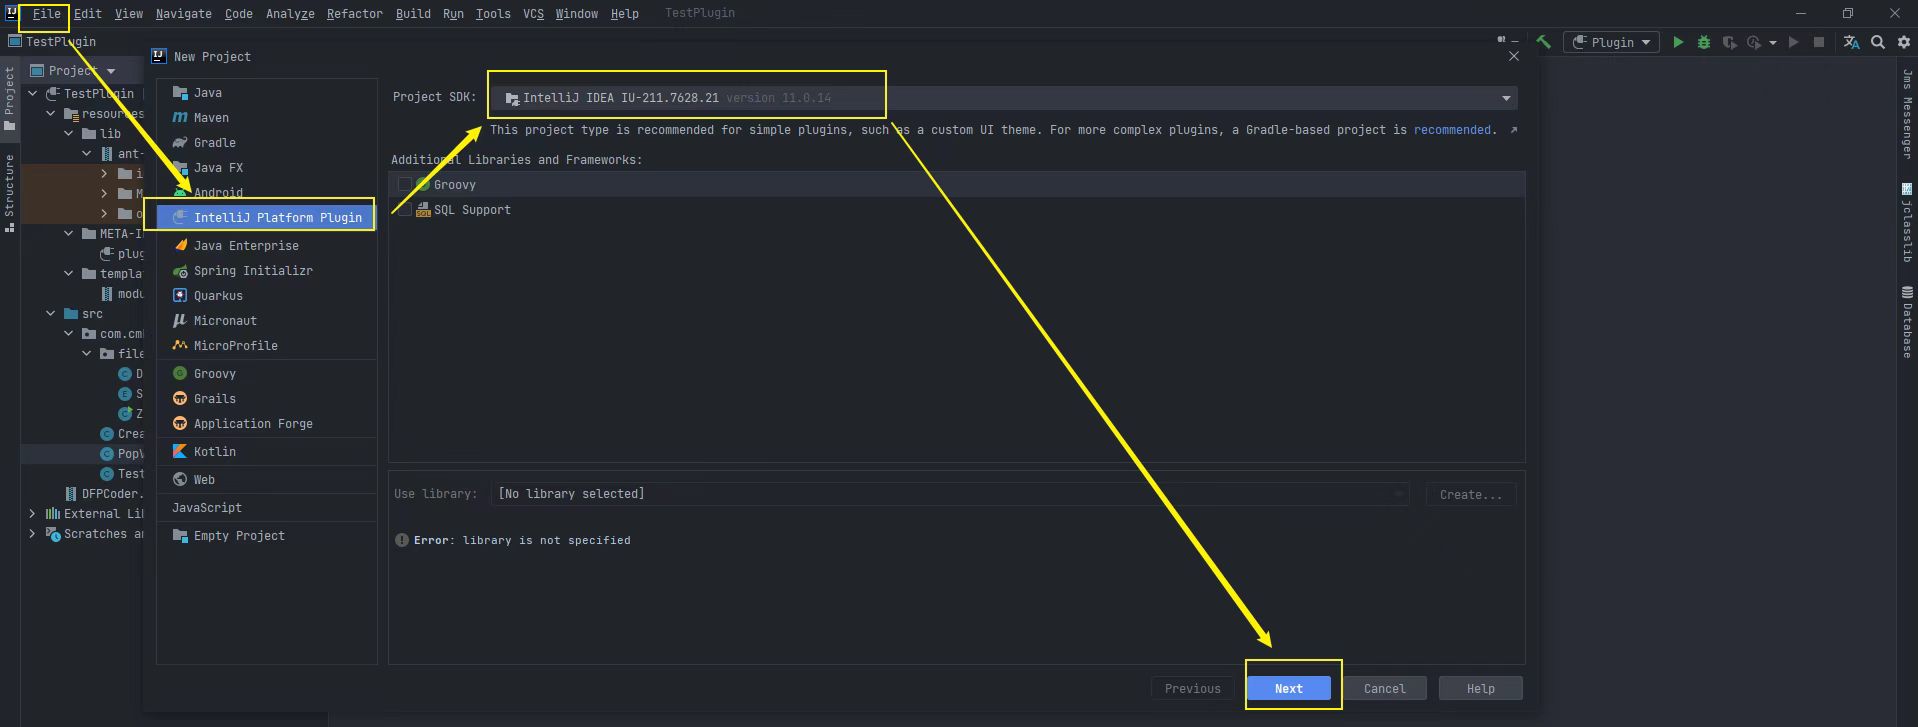This screenshot has width=1918, height=727.
Task: Open the Translate icon in the toolbar
Action: 1851,42
